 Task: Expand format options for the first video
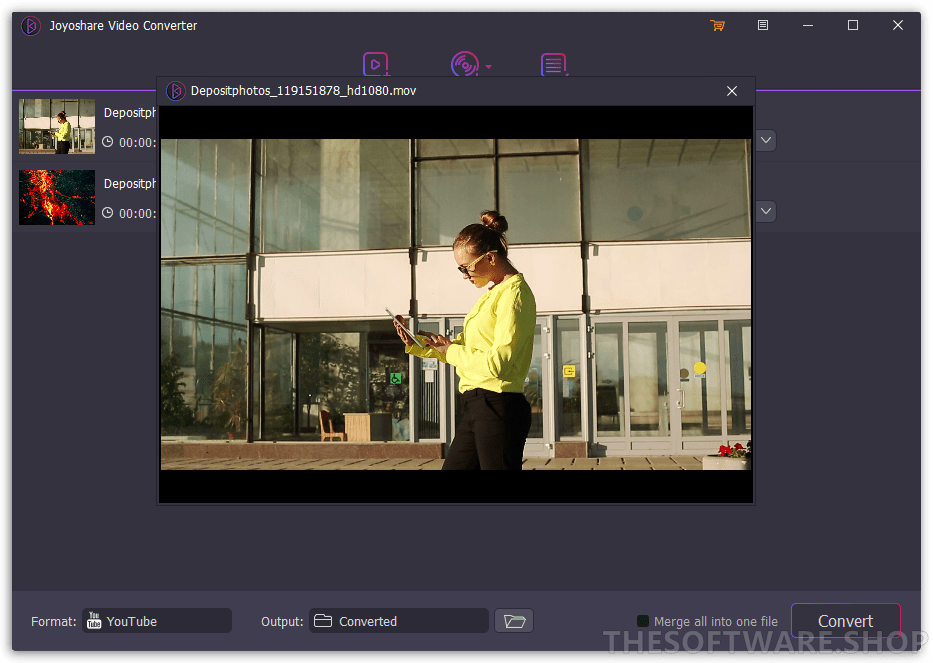765,140
